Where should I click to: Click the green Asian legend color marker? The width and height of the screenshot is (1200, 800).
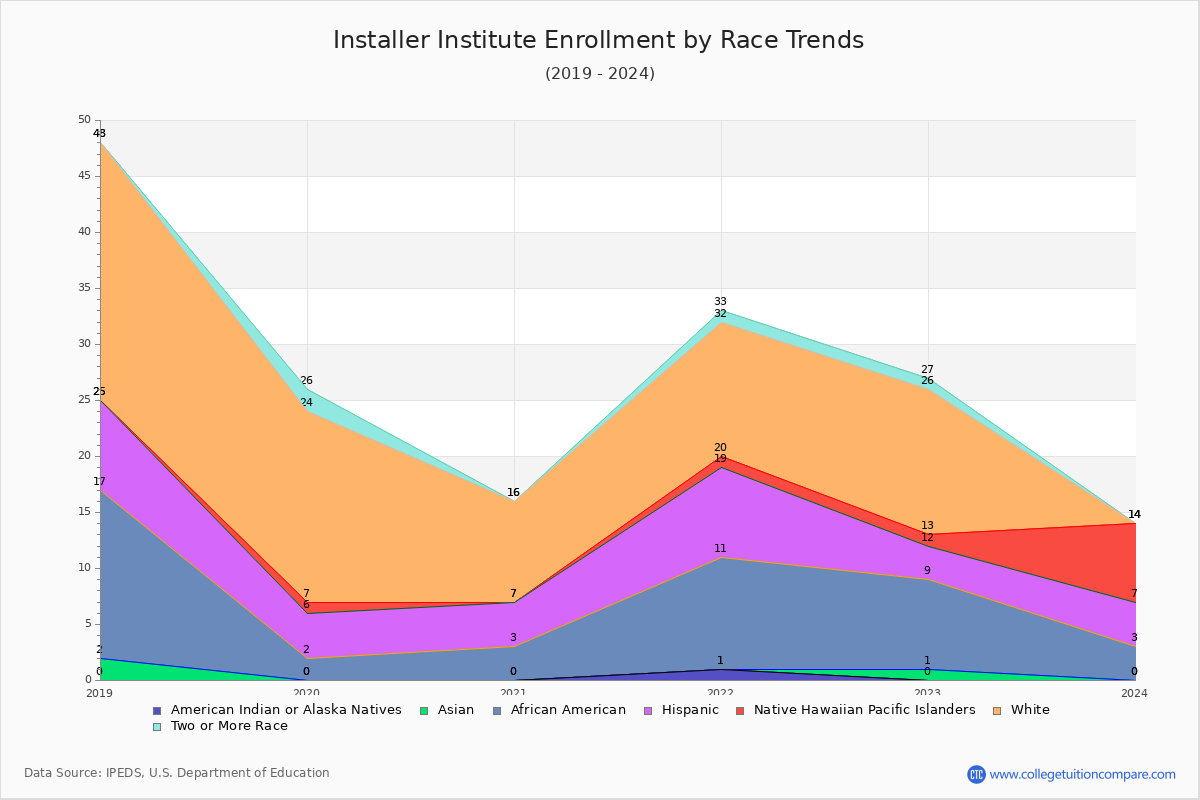[423, 710]
